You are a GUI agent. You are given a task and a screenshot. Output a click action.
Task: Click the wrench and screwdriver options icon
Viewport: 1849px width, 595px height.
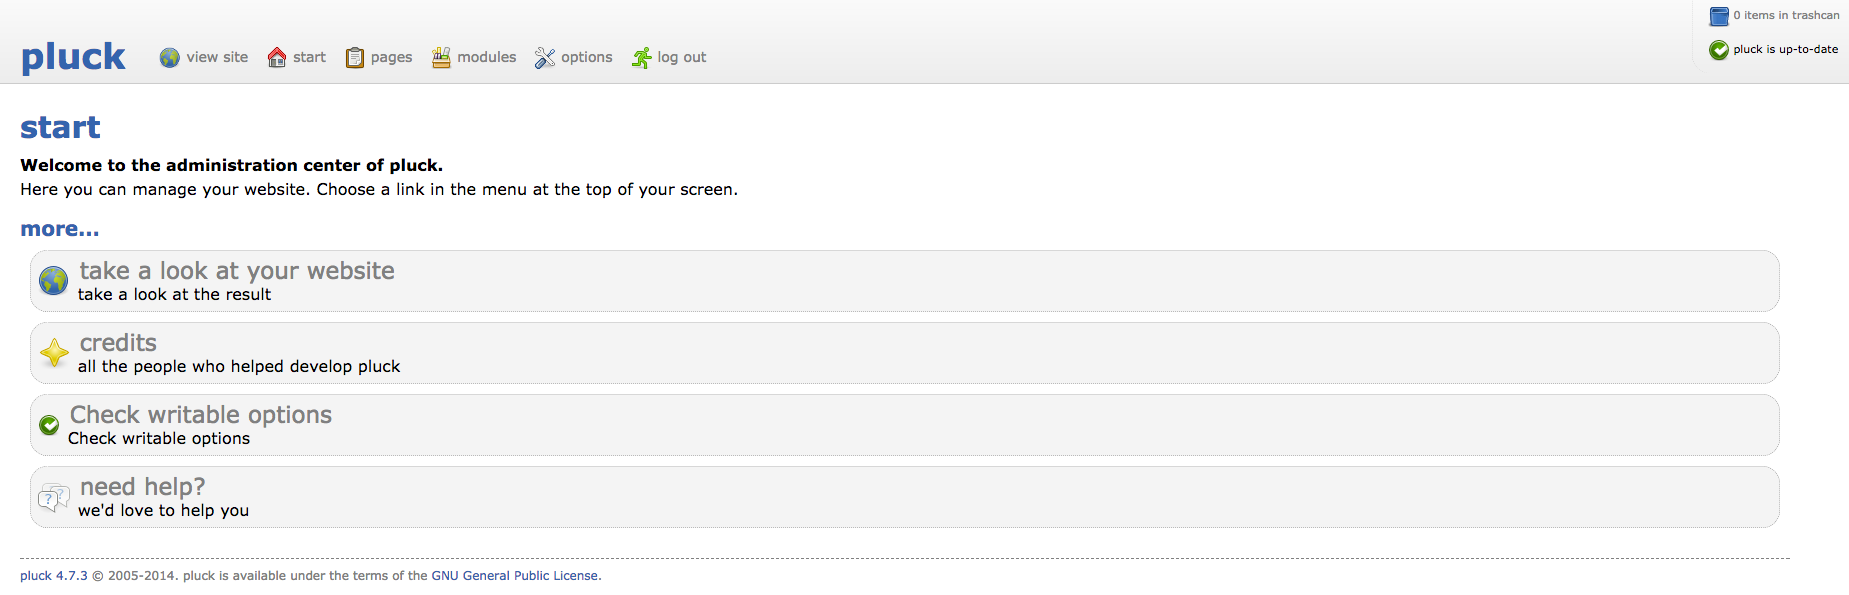tap(544, 58)
